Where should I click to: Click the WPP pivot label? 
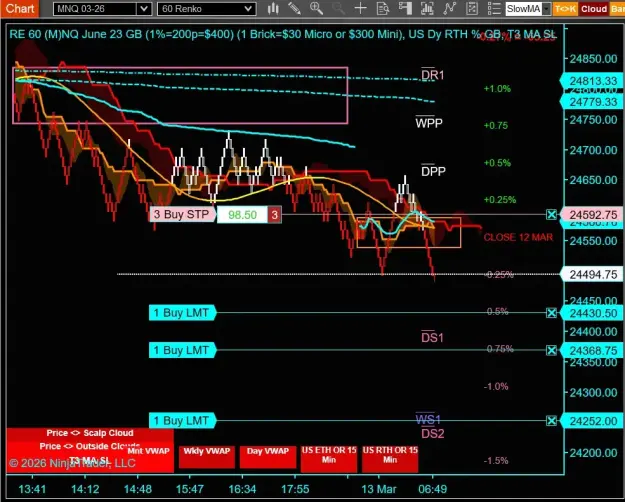(x=429, y=123)
